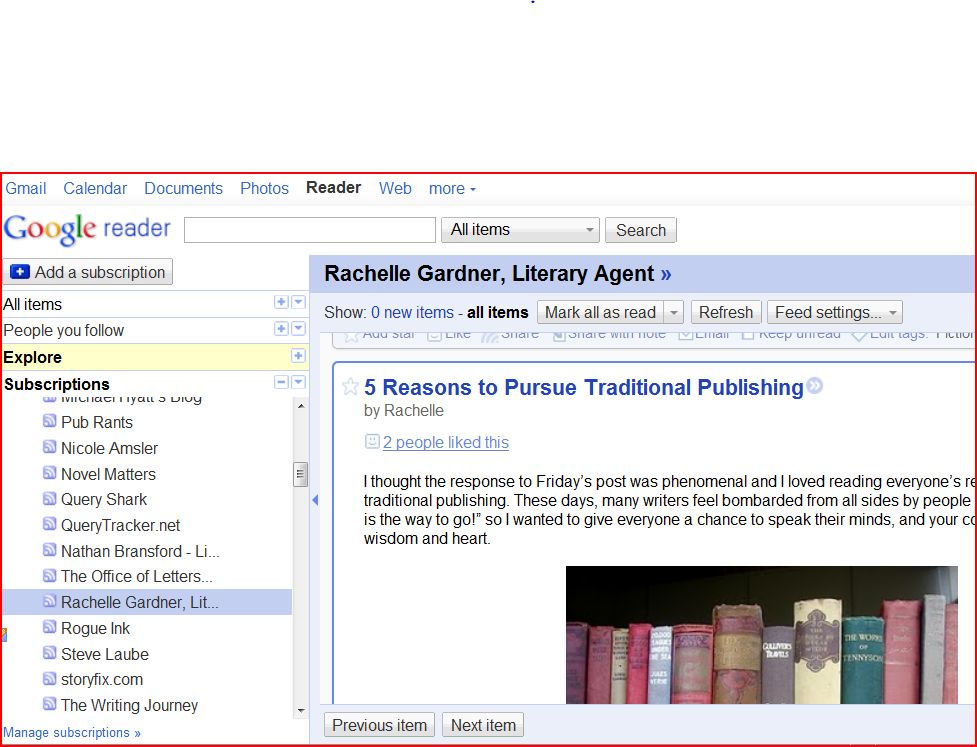Click the Refresh button
Image resolution: width=977 pixels, height=747 pixels.
pyautogui.click(x=725, y=313)
